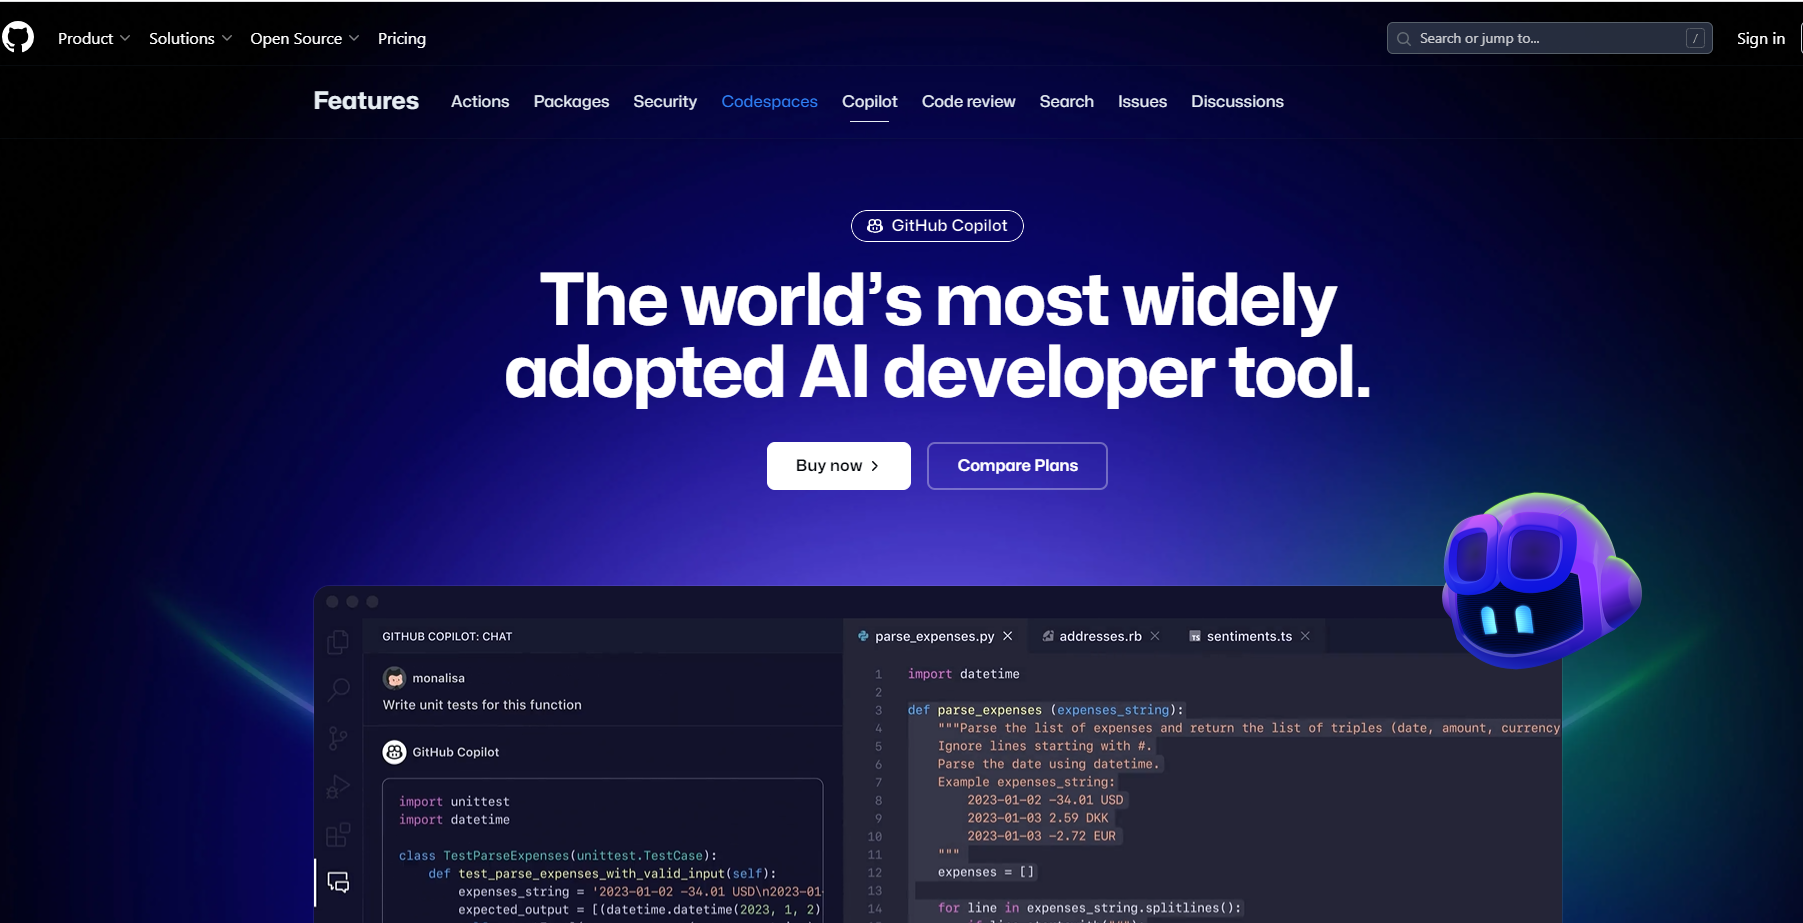Open the Pricing page
The image size is (1803, 923).
[402, 38]
